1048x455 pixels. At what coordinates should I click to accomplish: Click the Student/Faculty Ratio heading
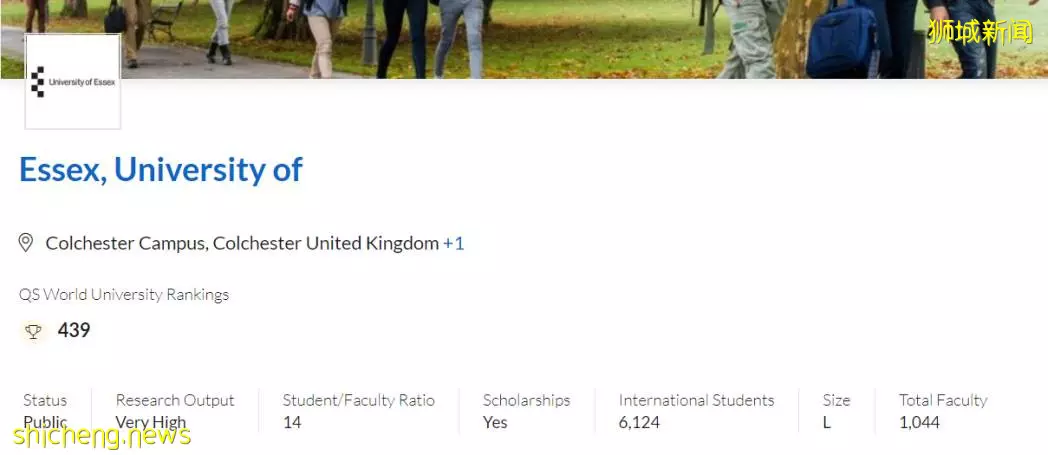[x=358, y=400]
